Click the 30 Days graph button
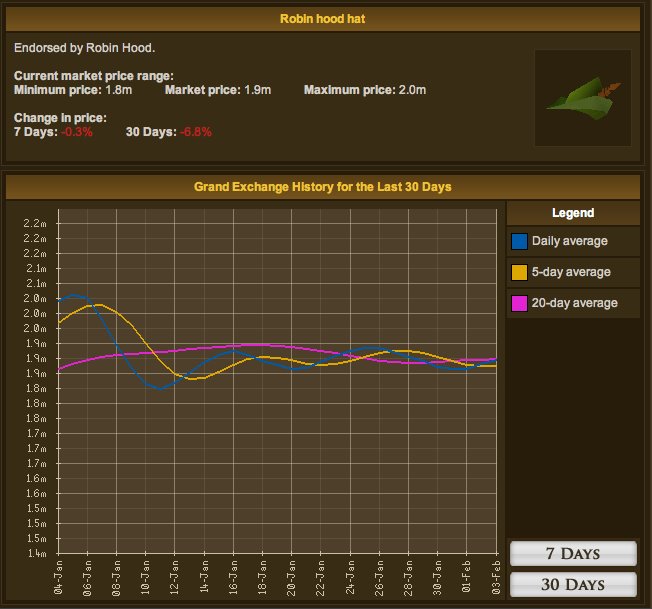 point(573,584)
